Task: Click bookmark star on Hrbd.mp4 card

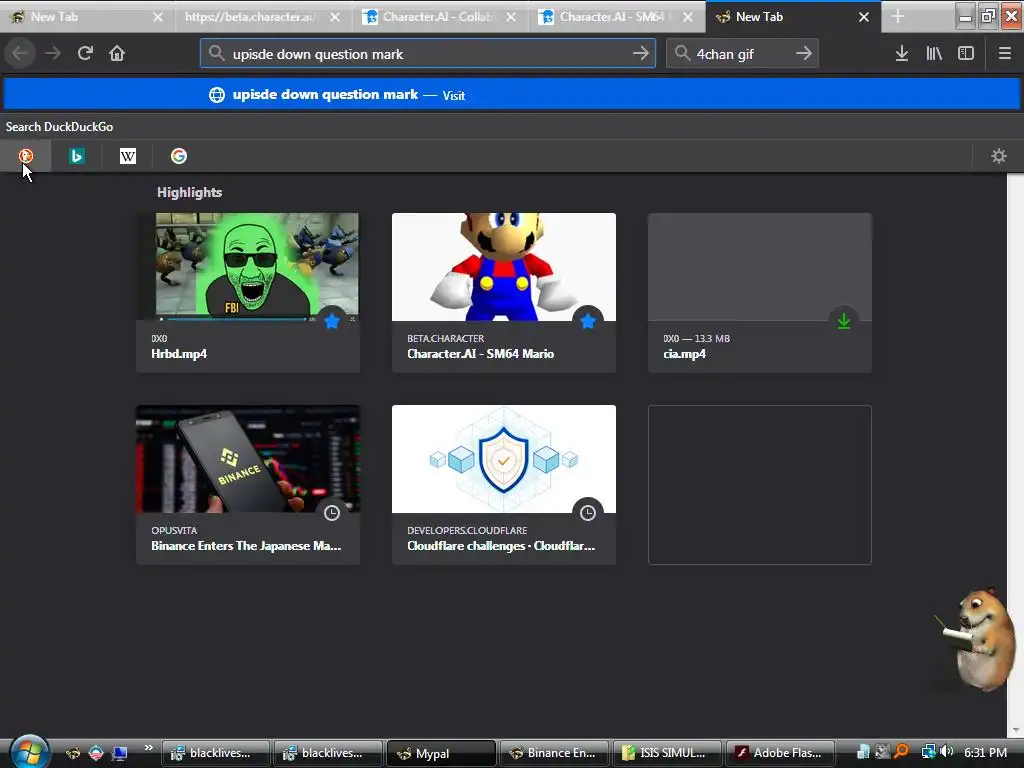Action: coord(332,321)
